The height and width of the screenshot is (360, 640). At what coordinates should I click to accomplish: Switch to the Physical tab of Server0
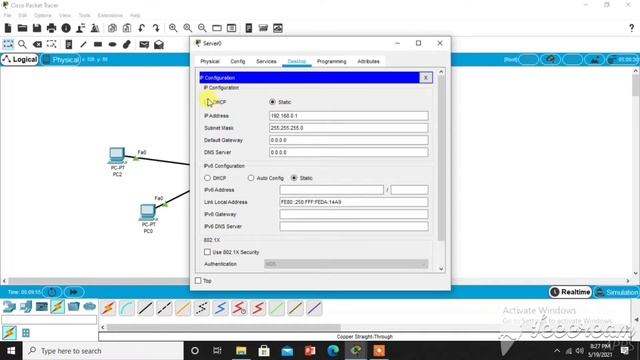pos(210,61)
